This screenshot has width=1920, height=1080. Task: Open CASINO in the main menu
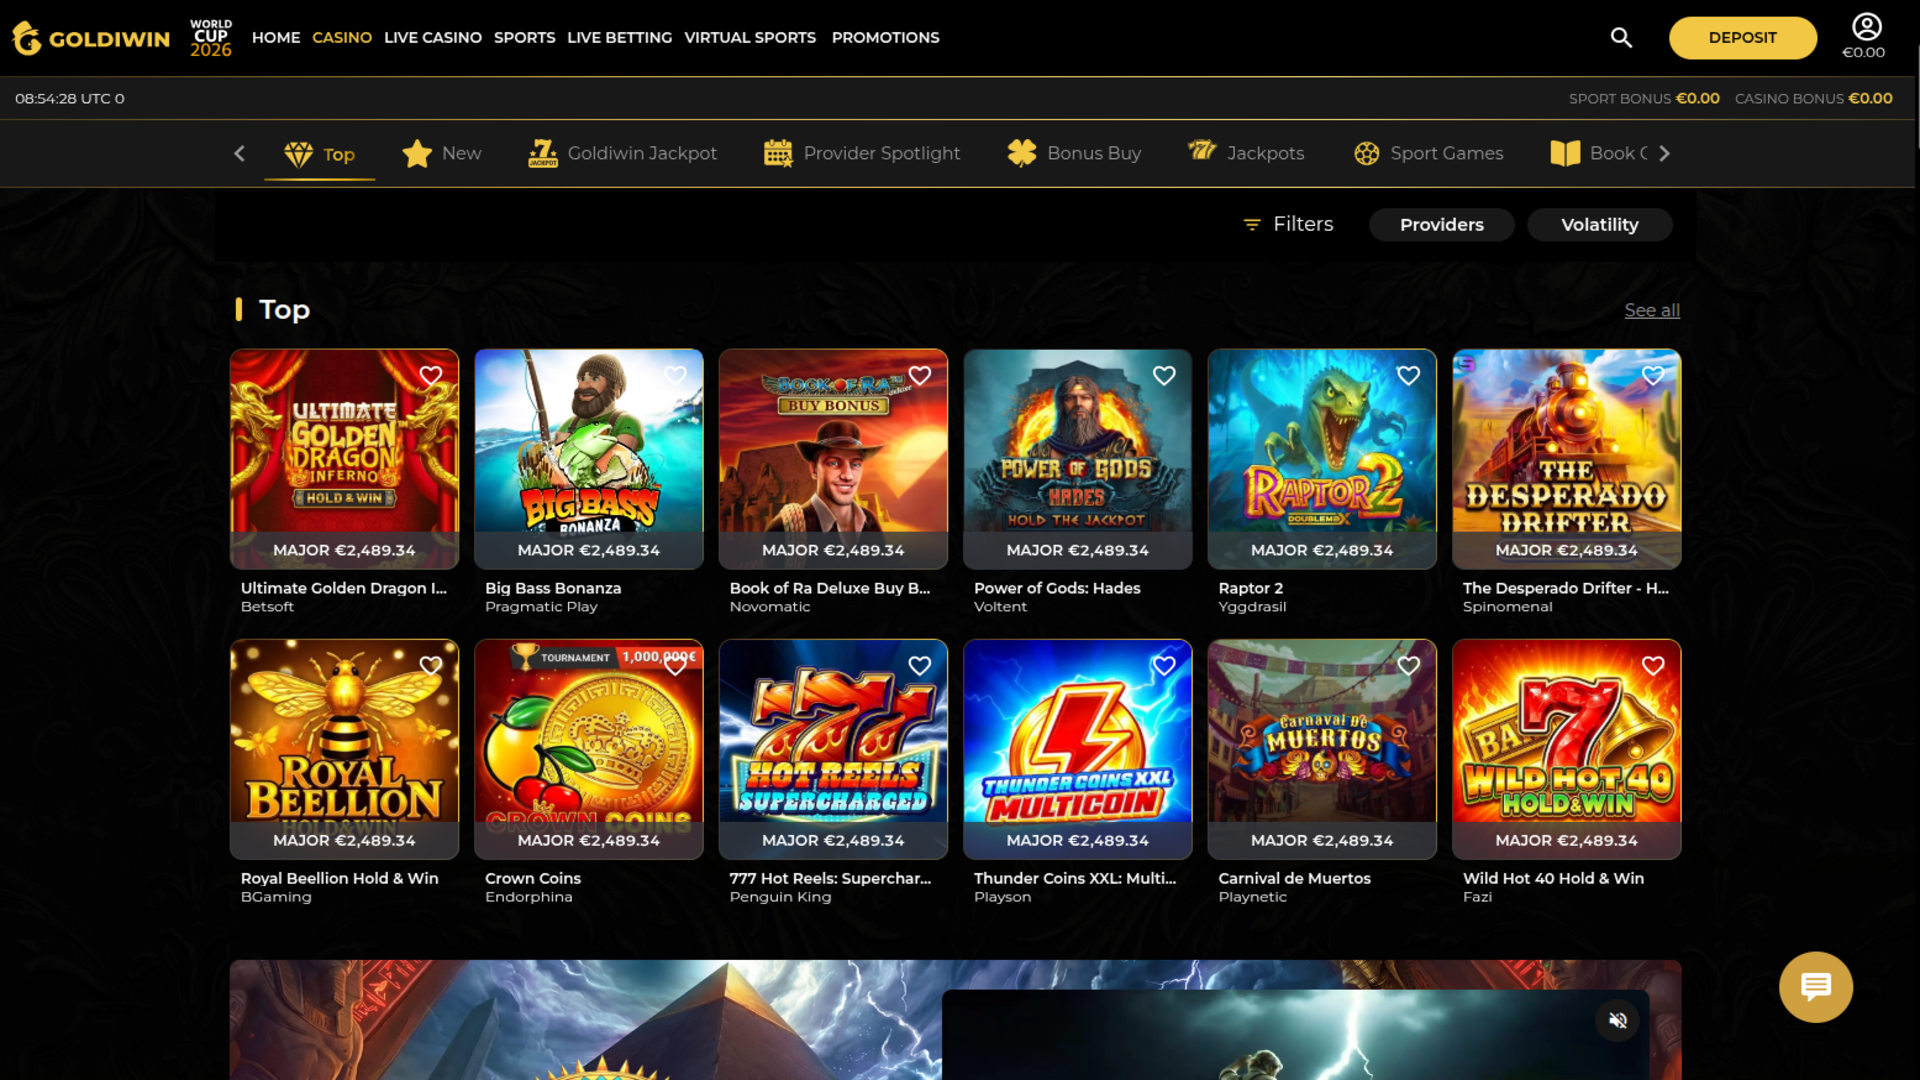(342, 37)
